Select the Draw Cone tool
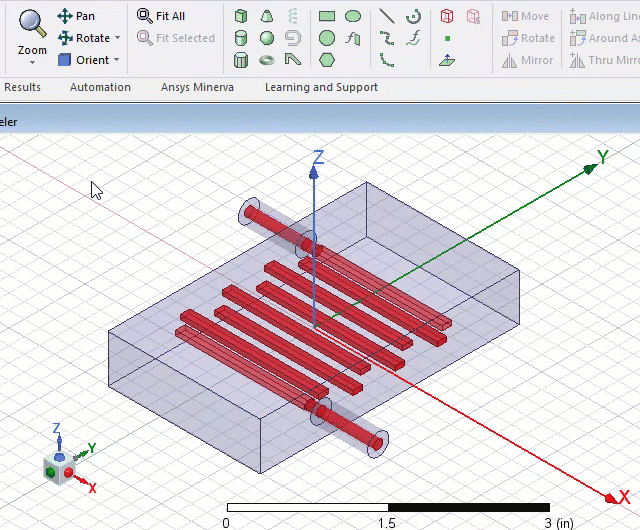 267,16
